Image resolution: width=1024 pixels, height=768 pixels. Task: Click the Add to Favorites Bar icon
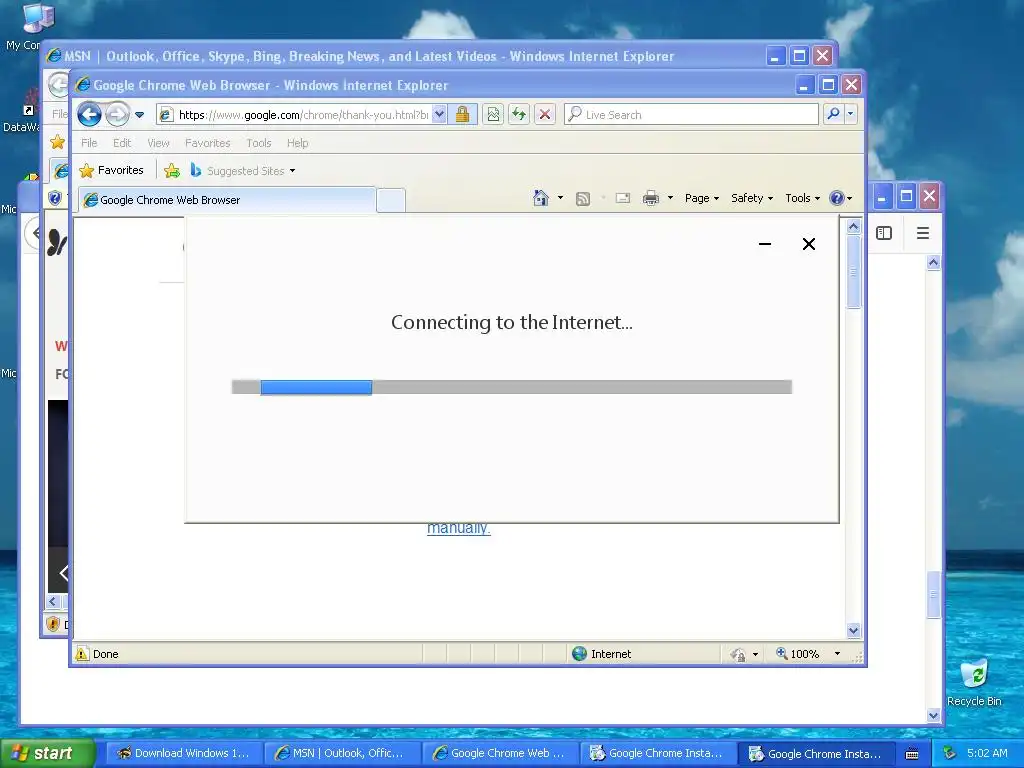coord(172,170)
